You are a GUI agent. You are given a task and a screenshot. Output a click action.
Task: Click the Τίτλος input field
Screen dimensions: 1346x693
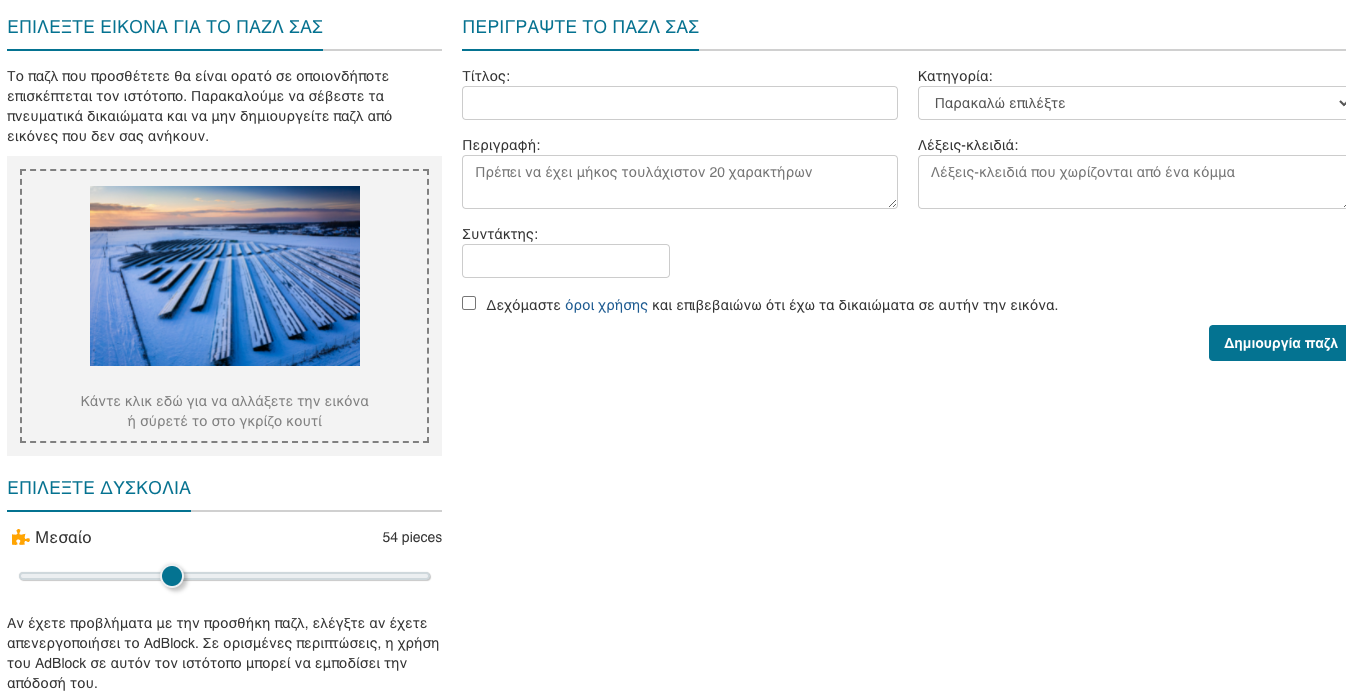tap(680, 103)
